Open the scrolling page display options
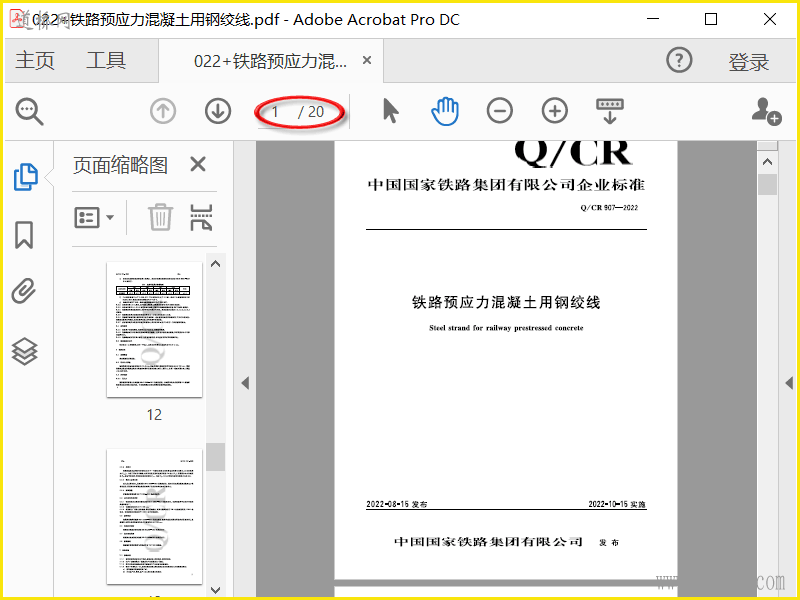The image size is (800, 600). point(610,111)
